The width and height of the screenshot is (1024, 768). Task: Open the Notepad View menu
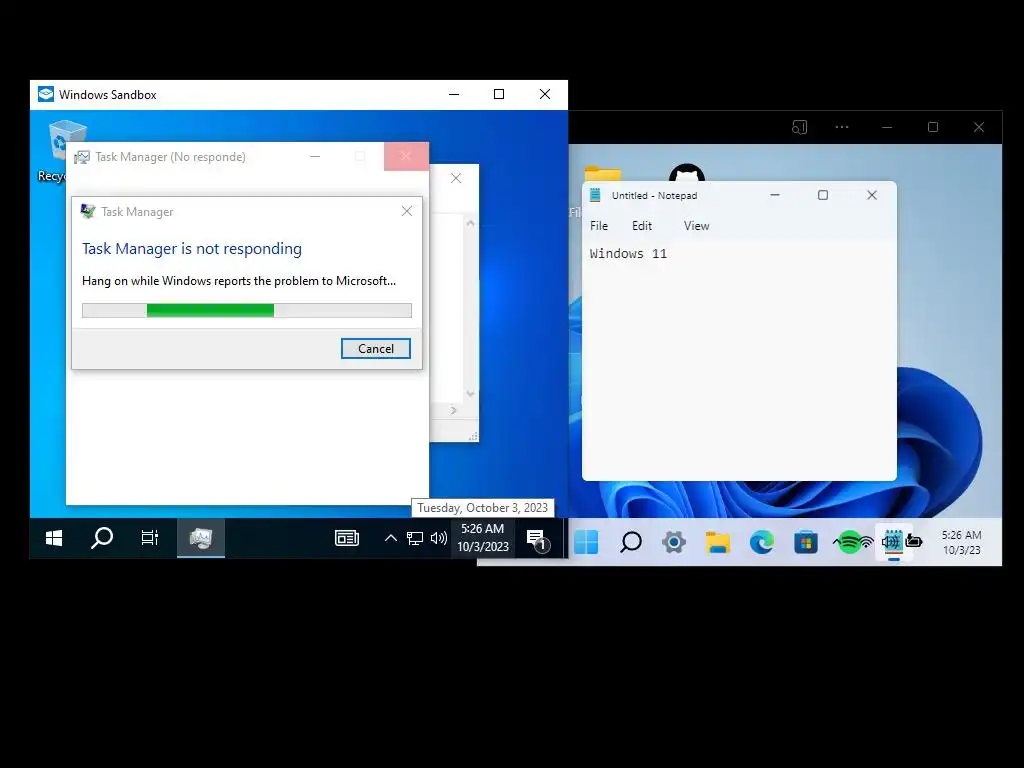696,226
